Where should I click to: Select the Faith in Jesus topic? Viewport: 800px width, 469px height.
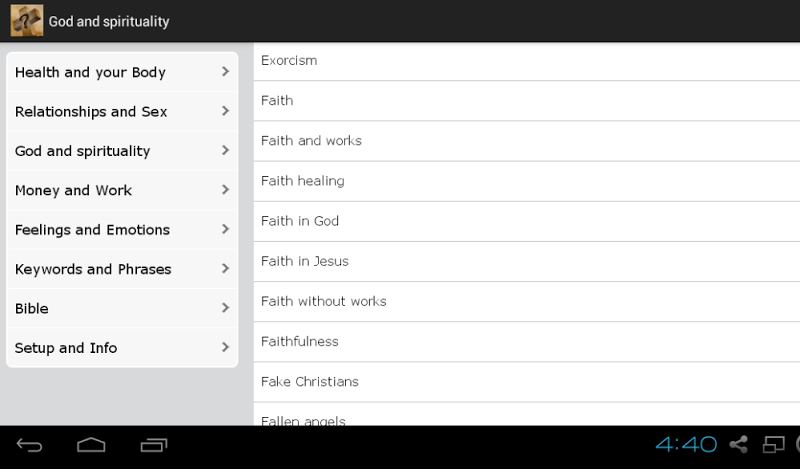coord(527,261)
